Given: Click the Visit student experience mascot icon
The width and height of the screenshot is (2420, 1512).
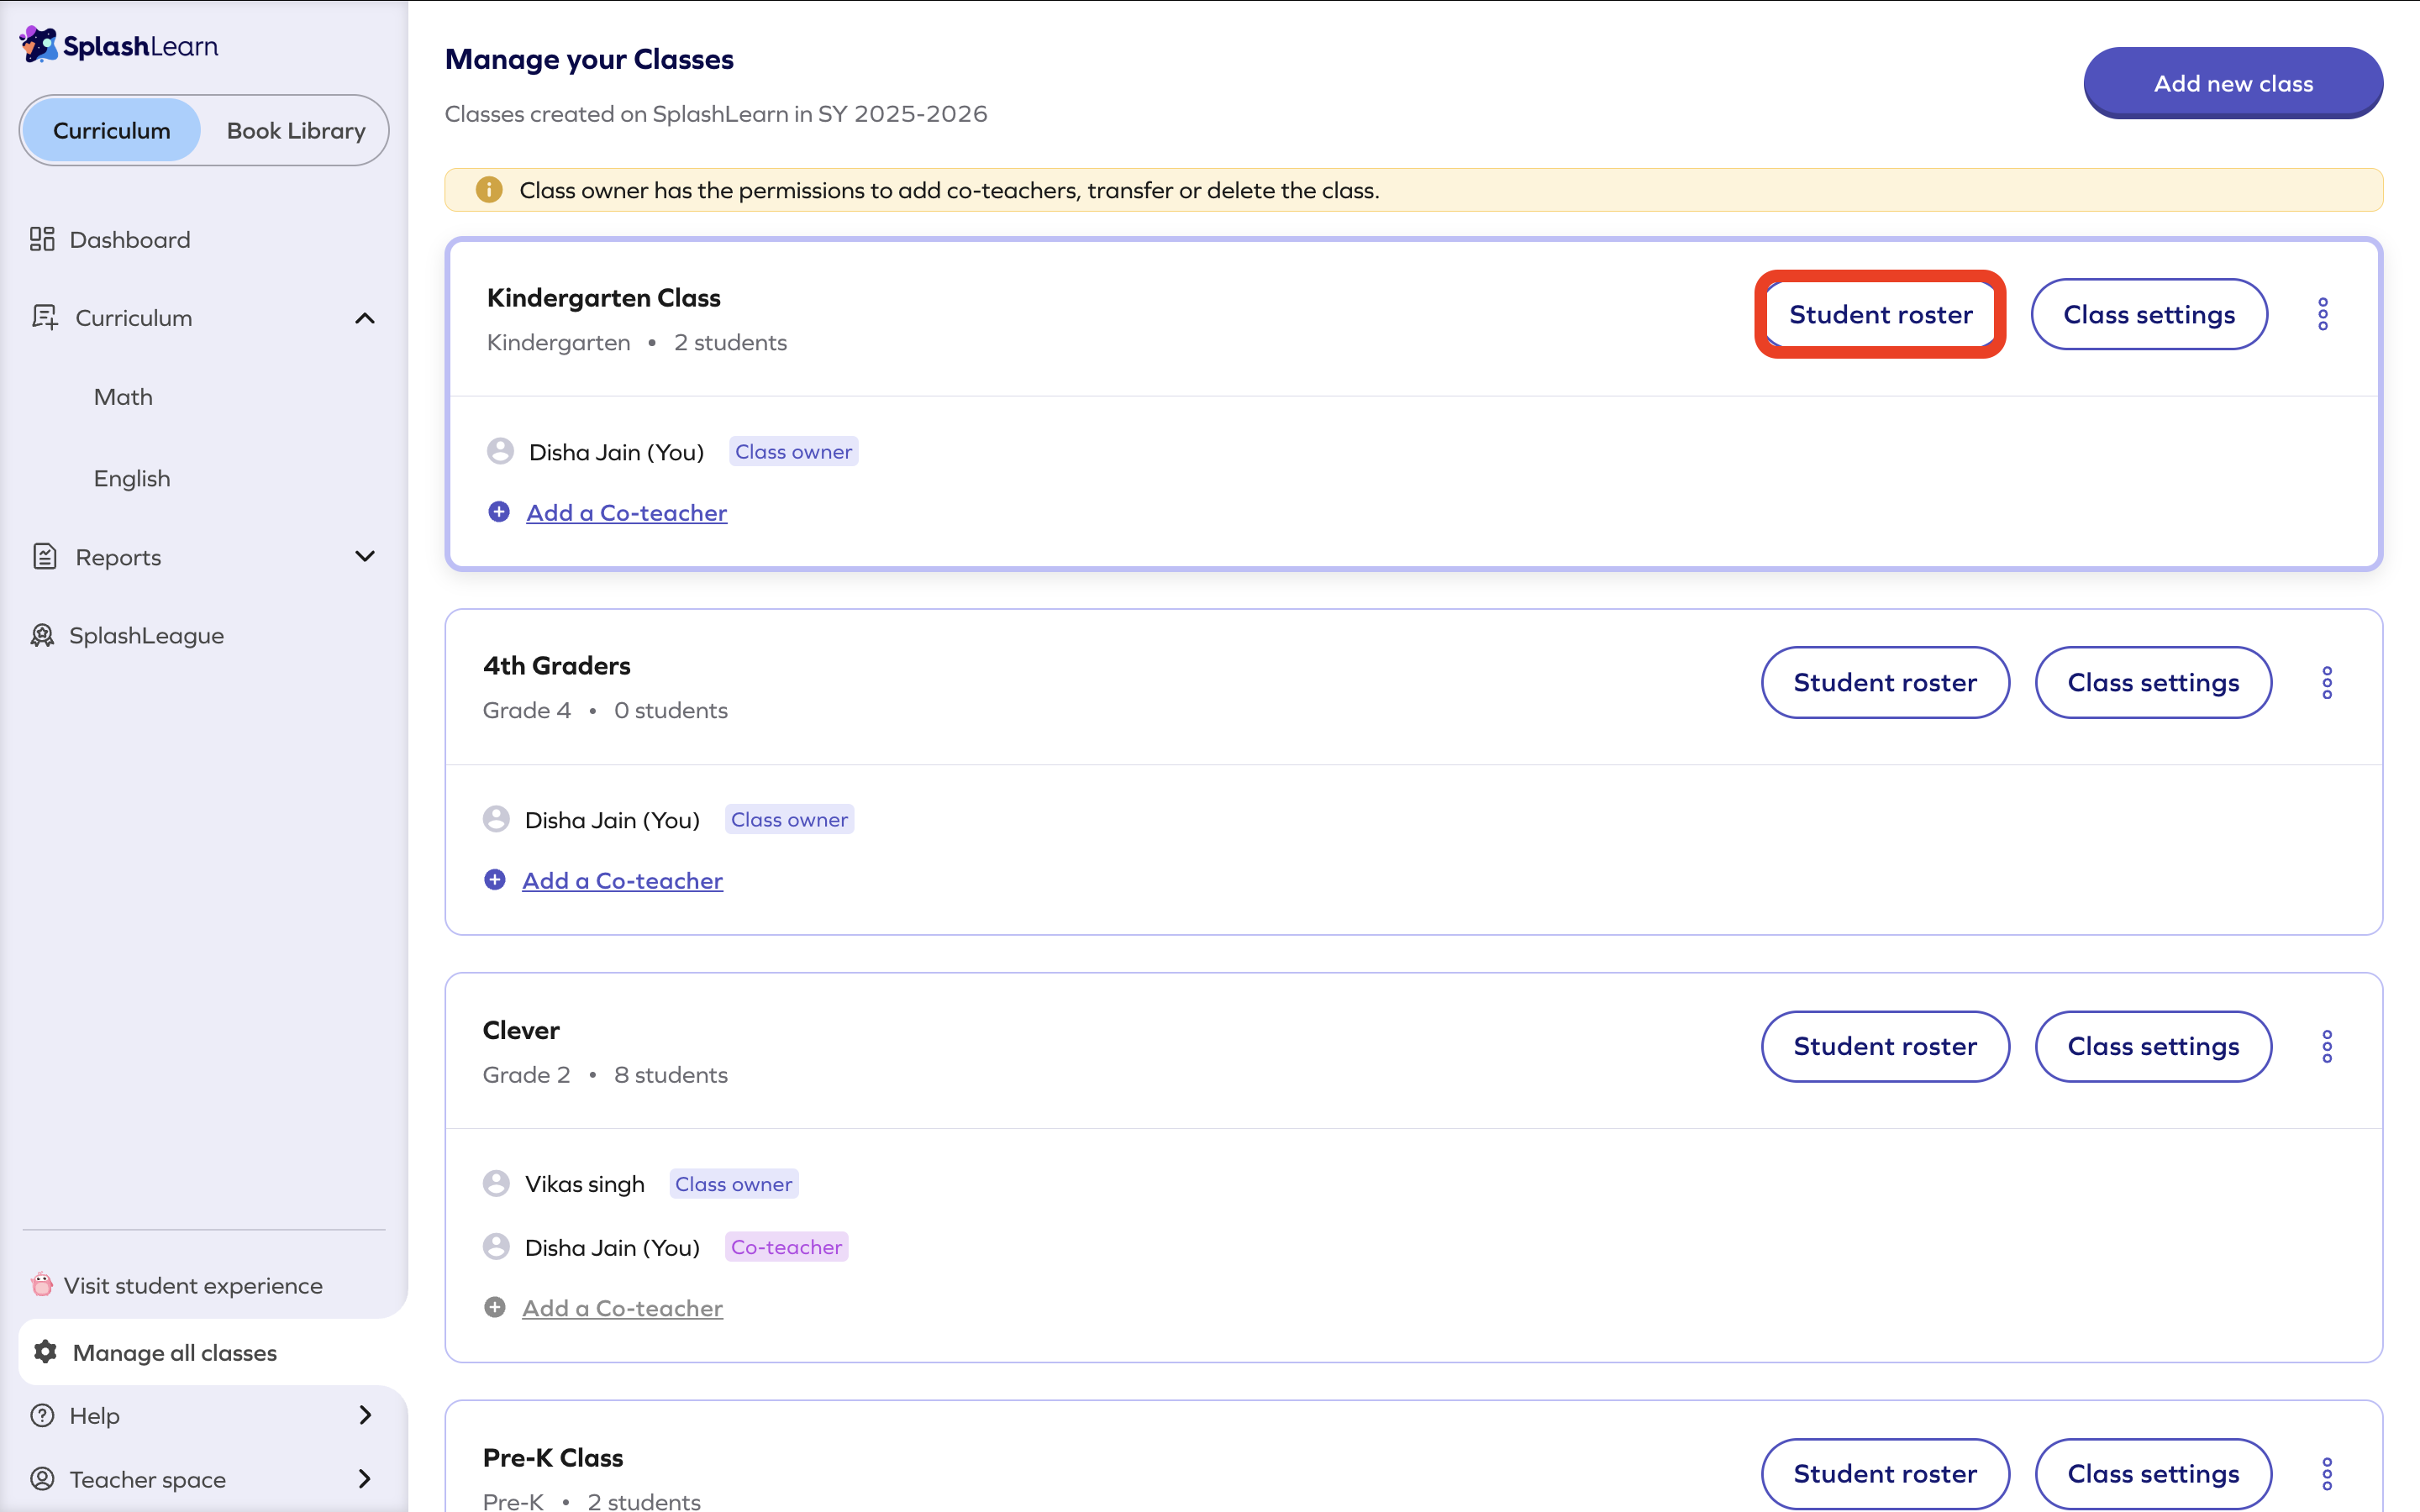Looking at the screenshot, I should 42,1284.
